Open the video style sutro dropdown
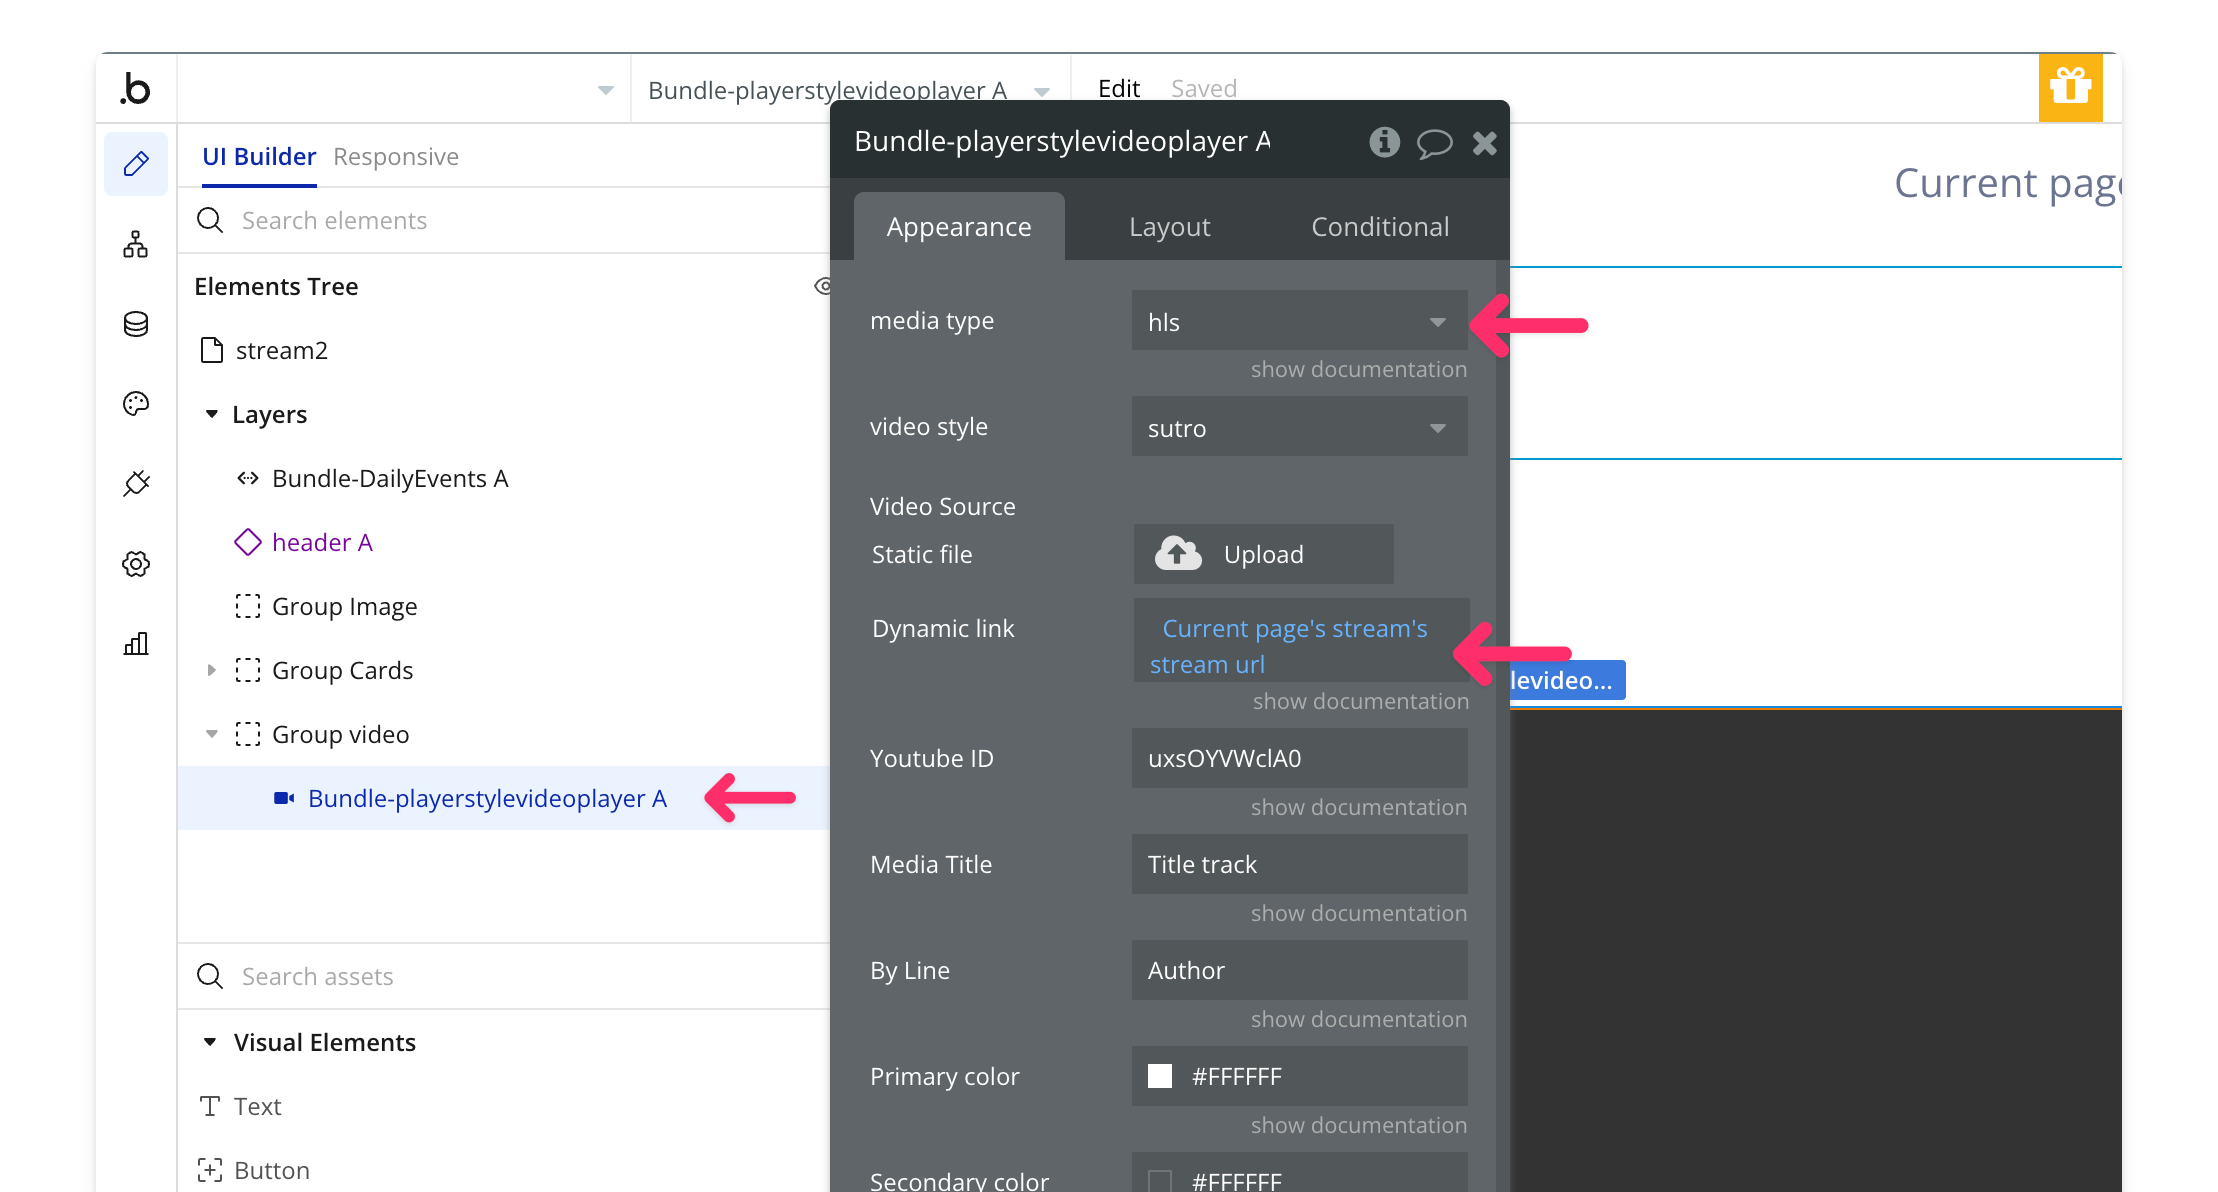Viewport: 2218px width, 1192px height. 1299,428
